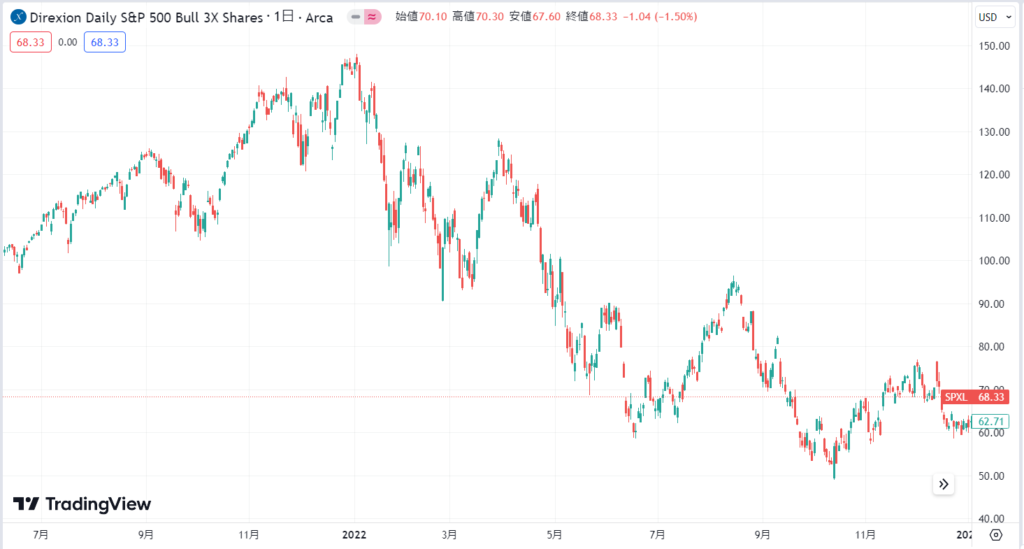Click the 11月 label left of 2022
1024x549 pixels.
click(x=249, y=535)
